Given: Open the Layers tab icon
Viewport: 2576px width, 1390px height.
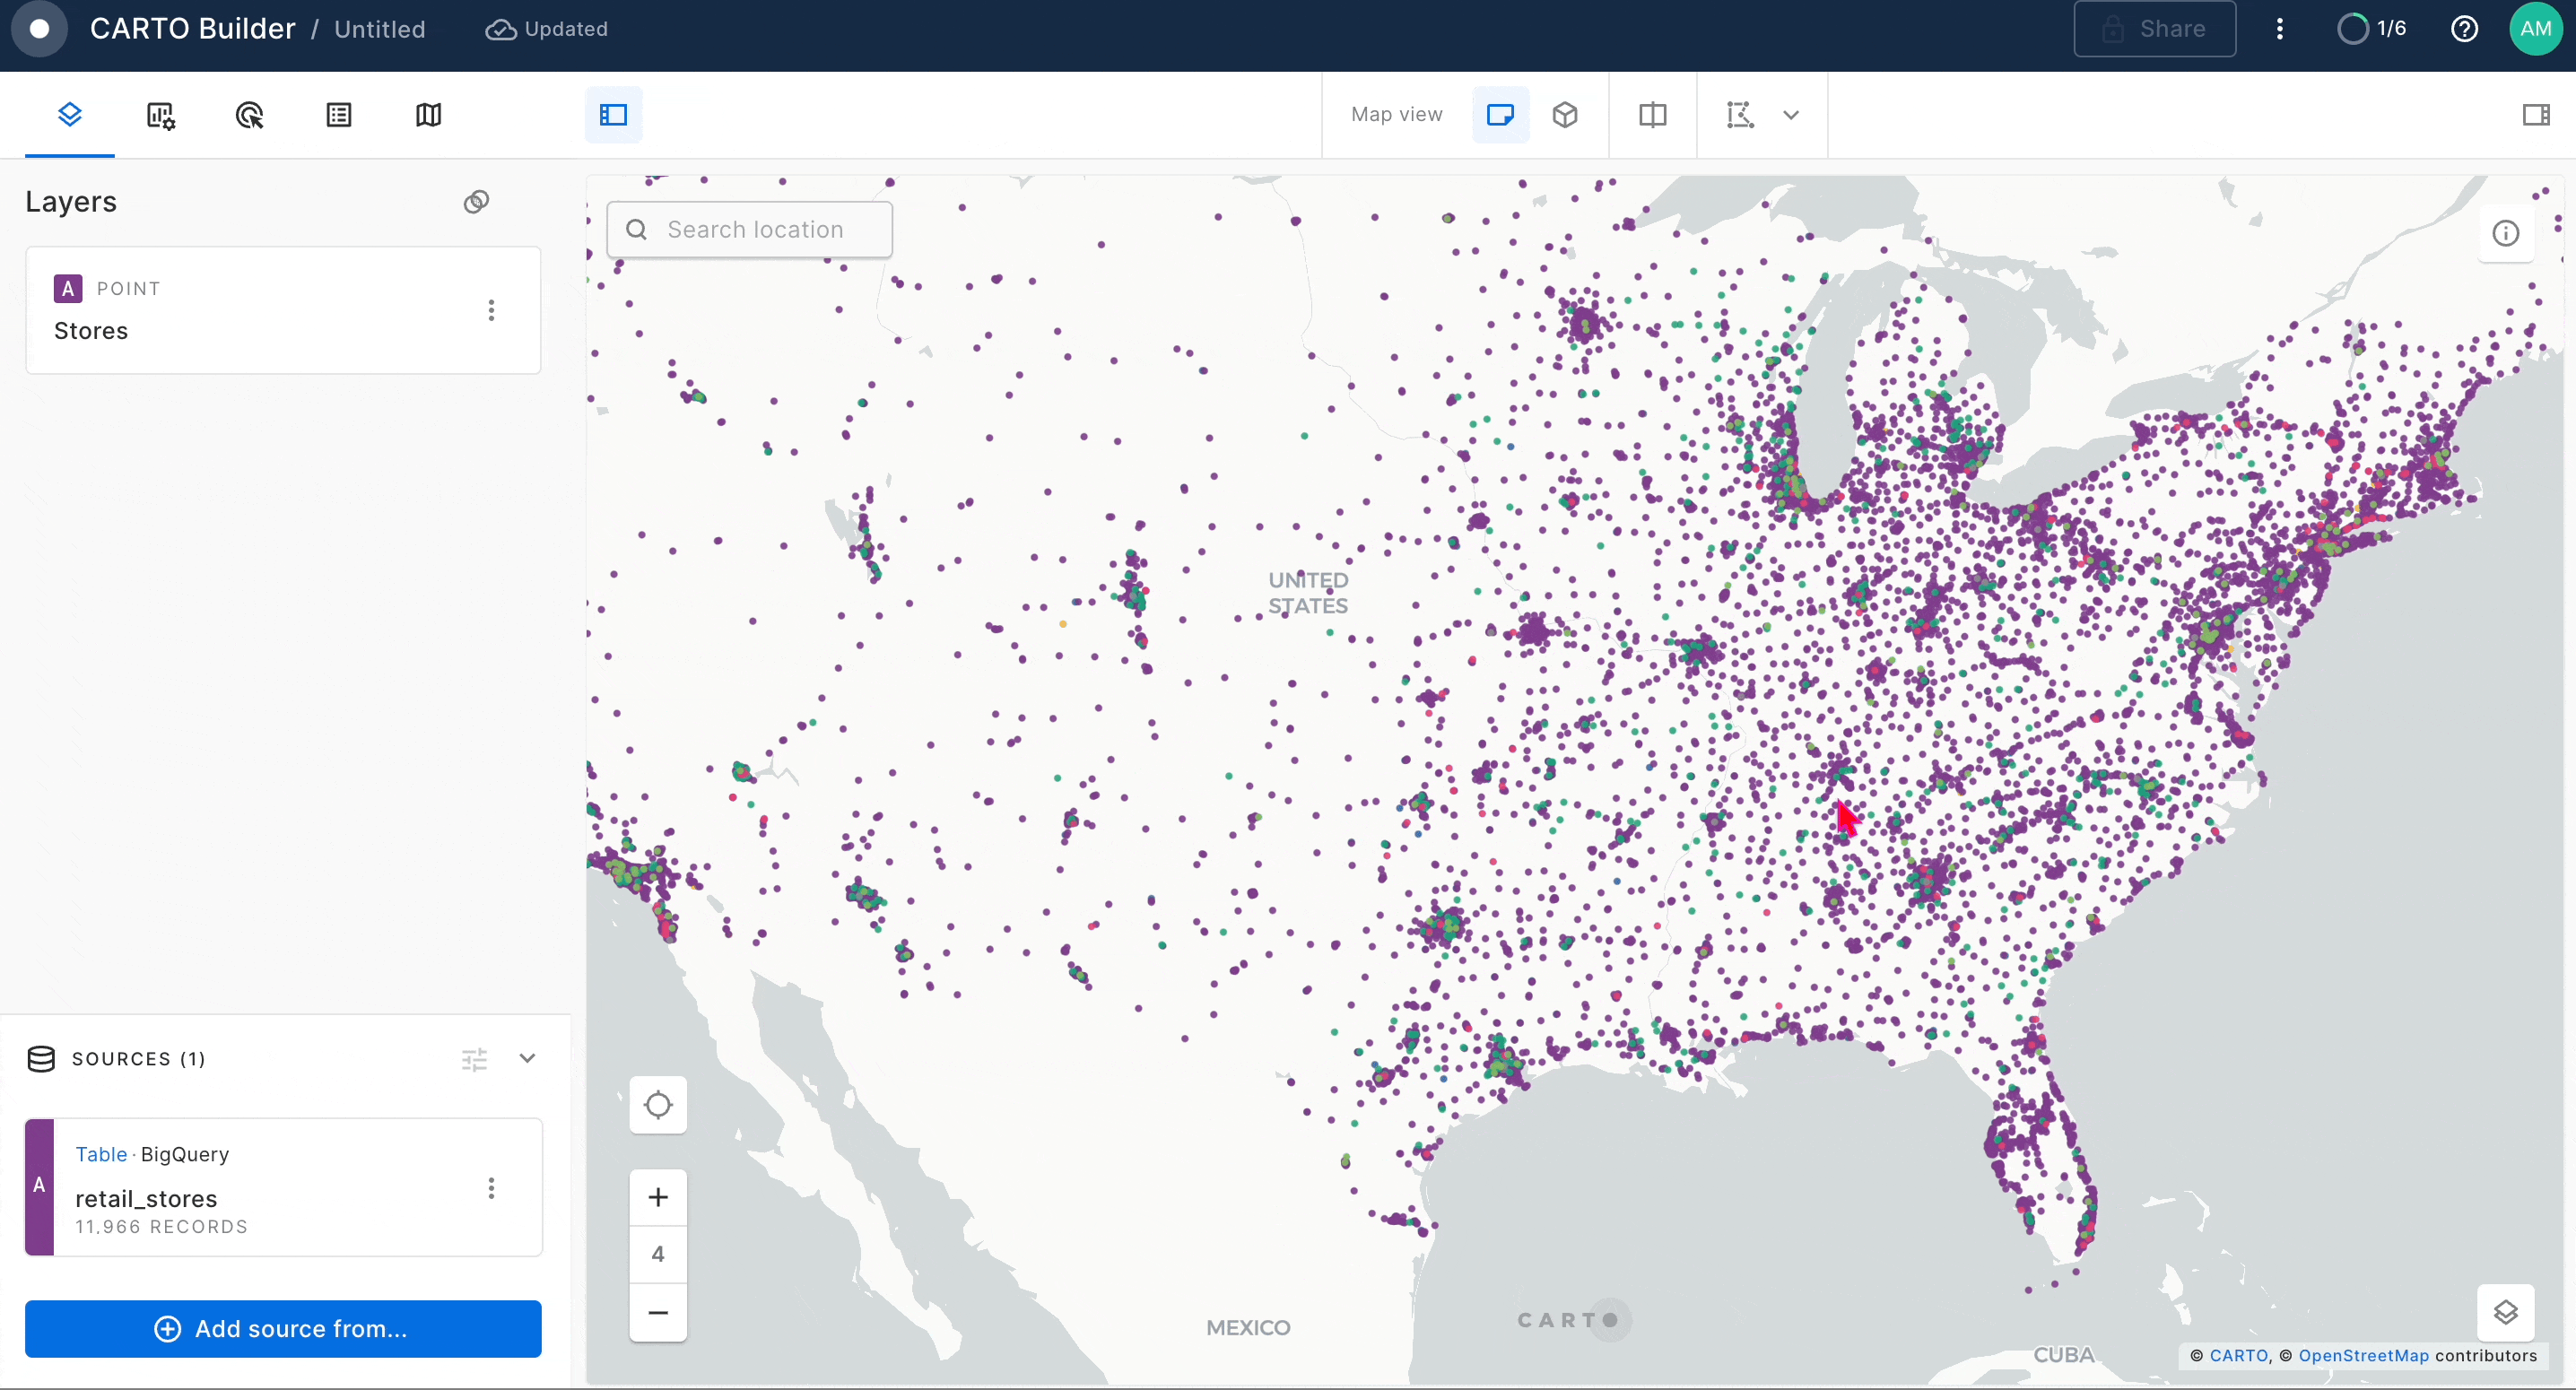Looking at the screenshot, I should pos(69,114).
